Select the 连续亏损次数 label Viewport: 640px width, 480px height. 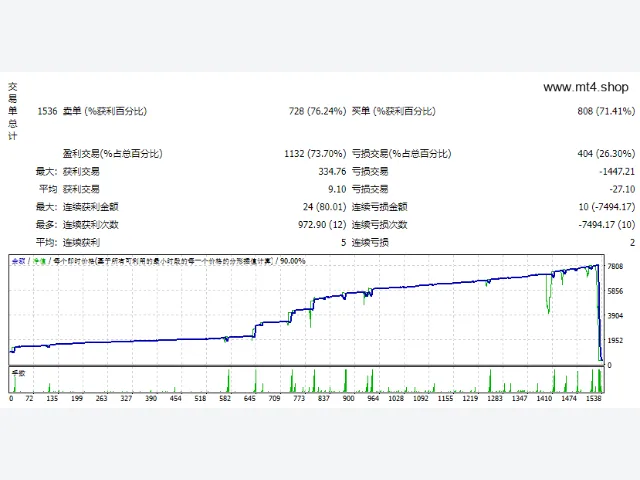point(379,224)
